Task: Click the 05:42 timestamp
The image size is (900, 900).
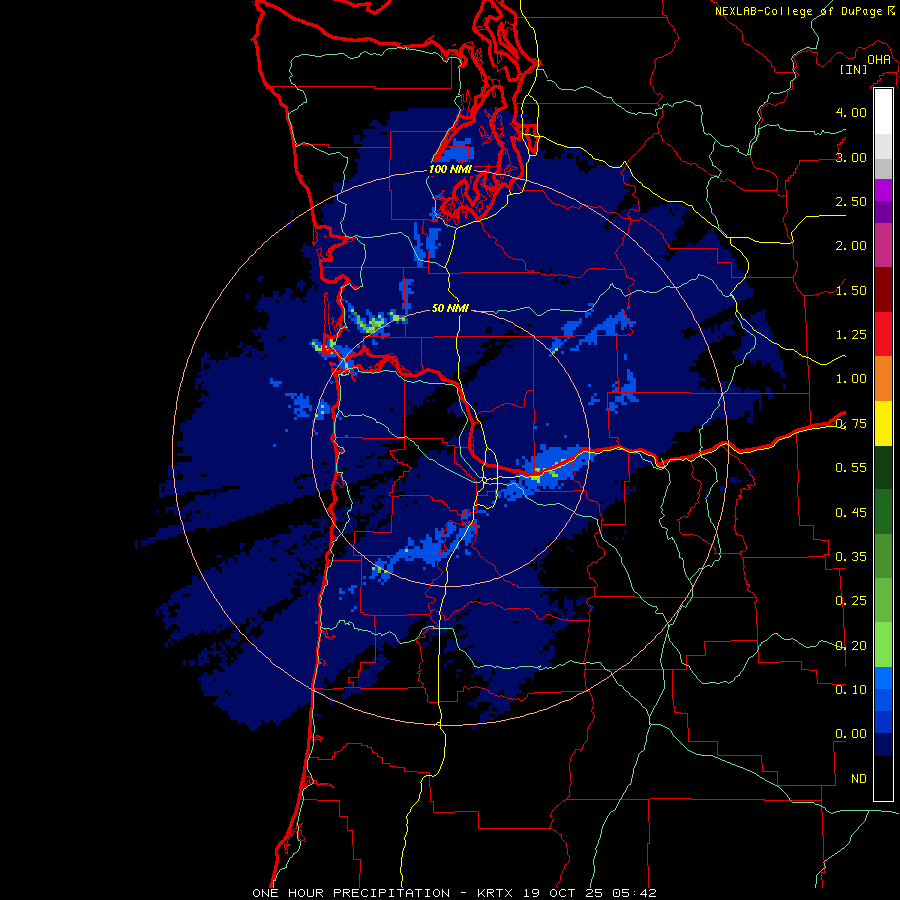Action: pos(634,893)
